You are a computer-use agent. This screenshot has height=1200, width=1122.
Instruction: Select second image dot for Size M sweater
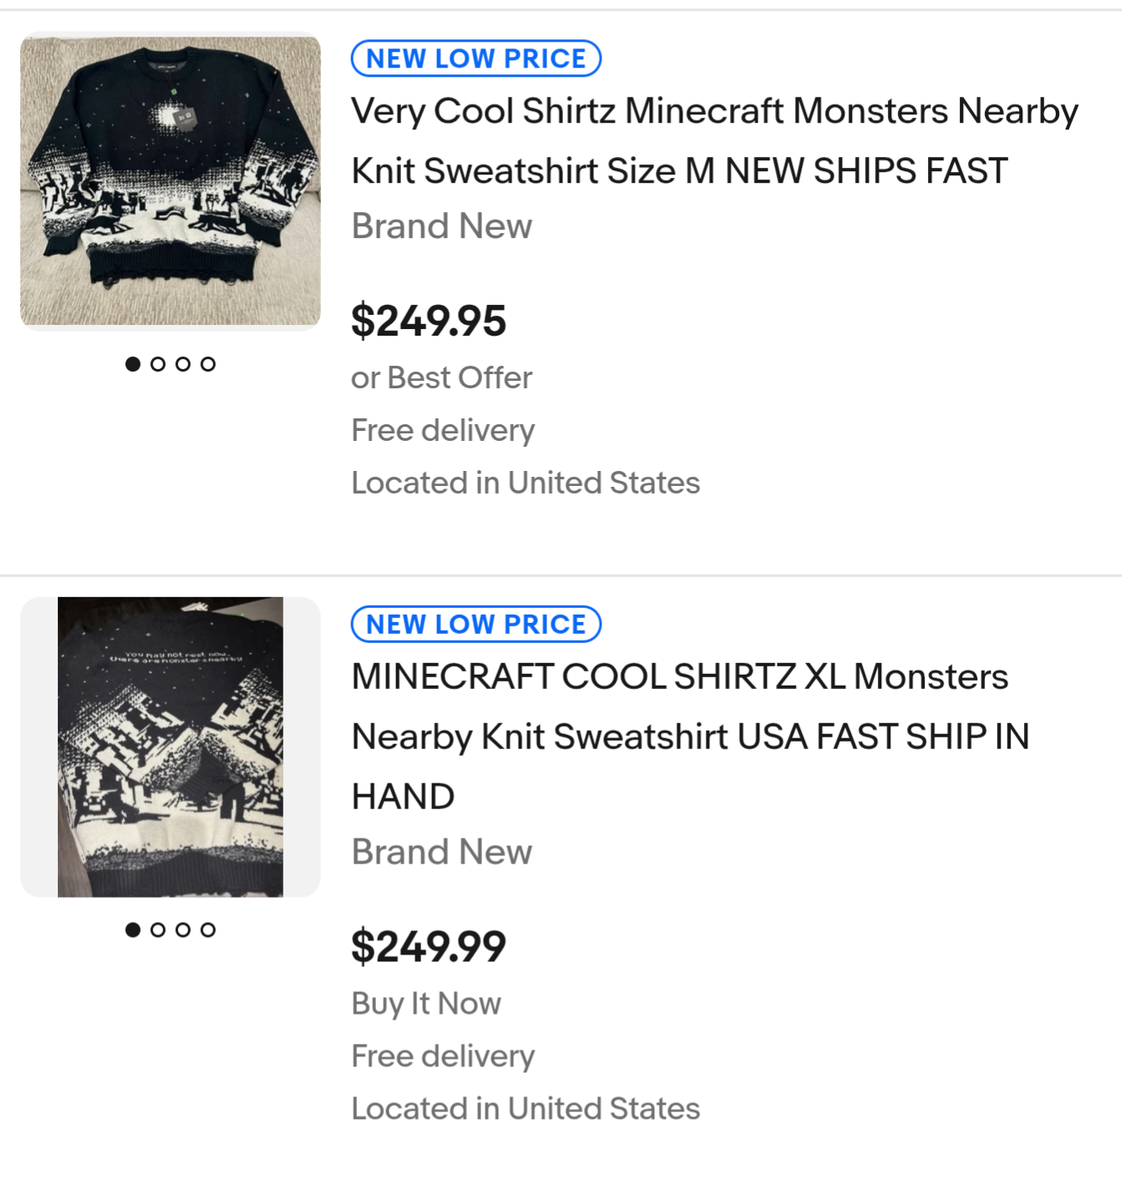click(x=158, y=364)
